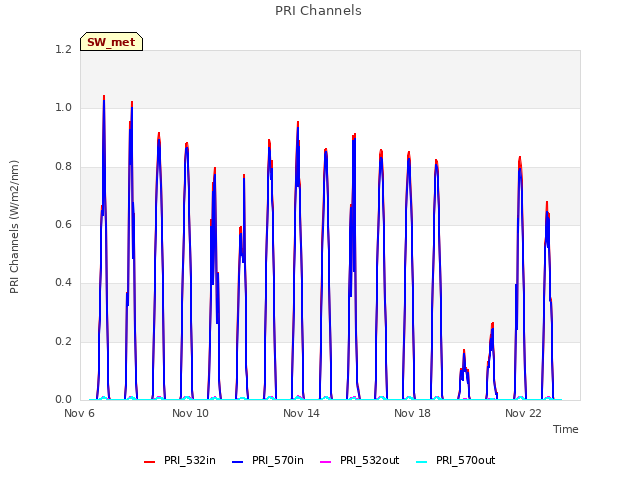The width and height of the screenshot is (640, 480).
Task: Click the tallest peak above 1.0
Action: coord(104,98)
